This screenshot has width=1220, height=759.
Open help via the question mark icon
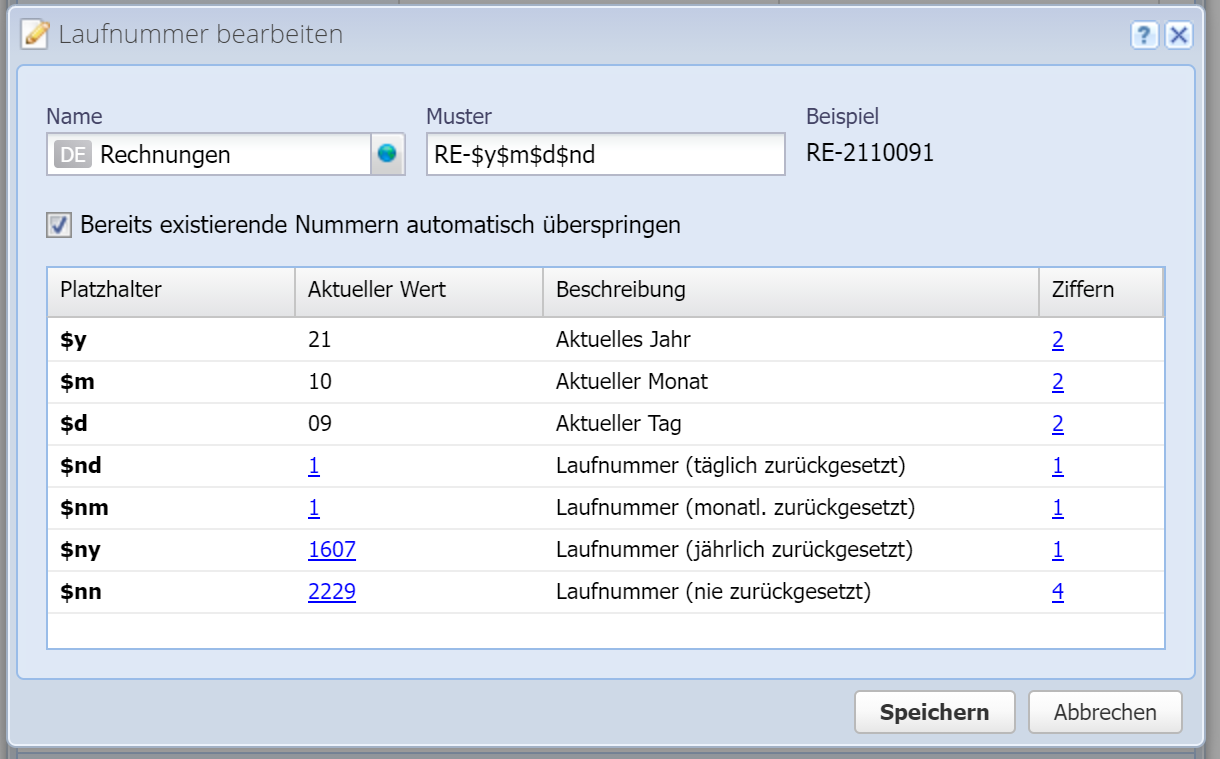click(x=1144, y=36)
